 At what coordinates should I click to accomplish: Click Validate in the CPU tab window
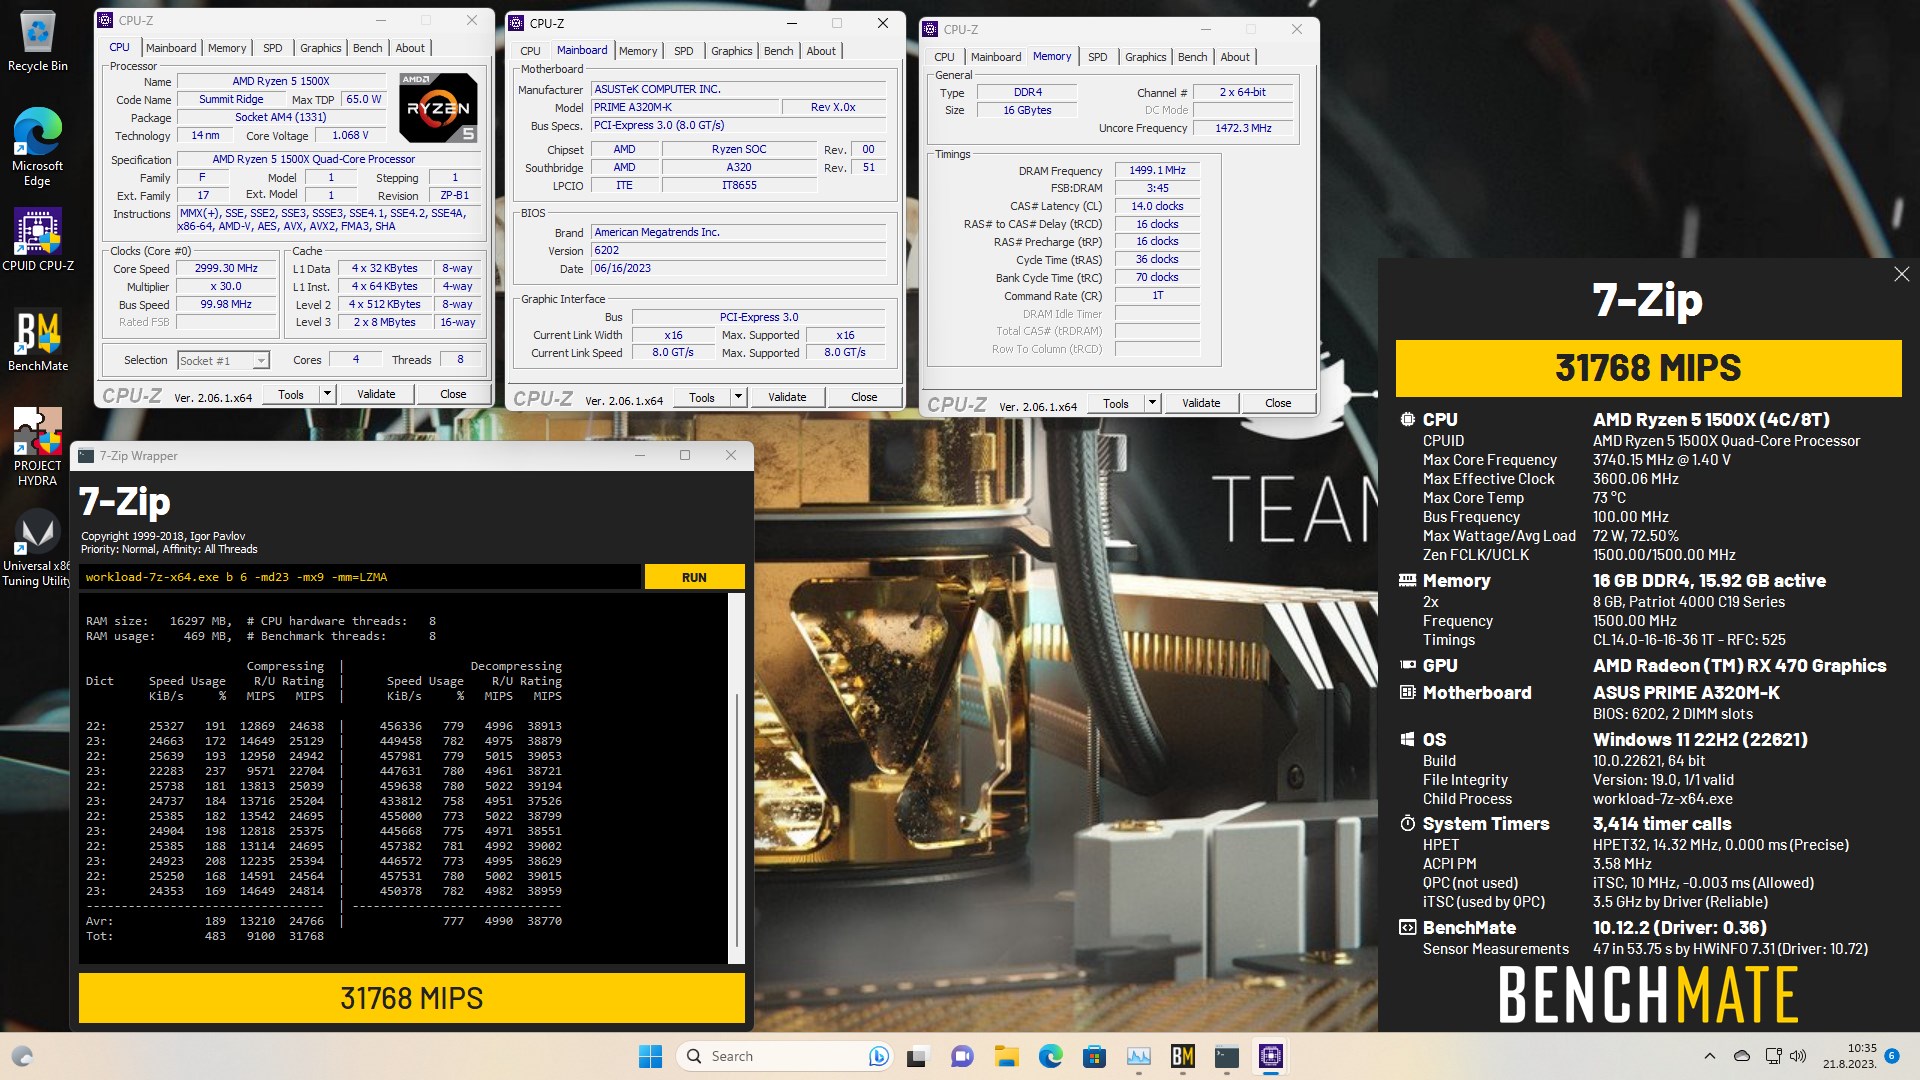(376, 394)
